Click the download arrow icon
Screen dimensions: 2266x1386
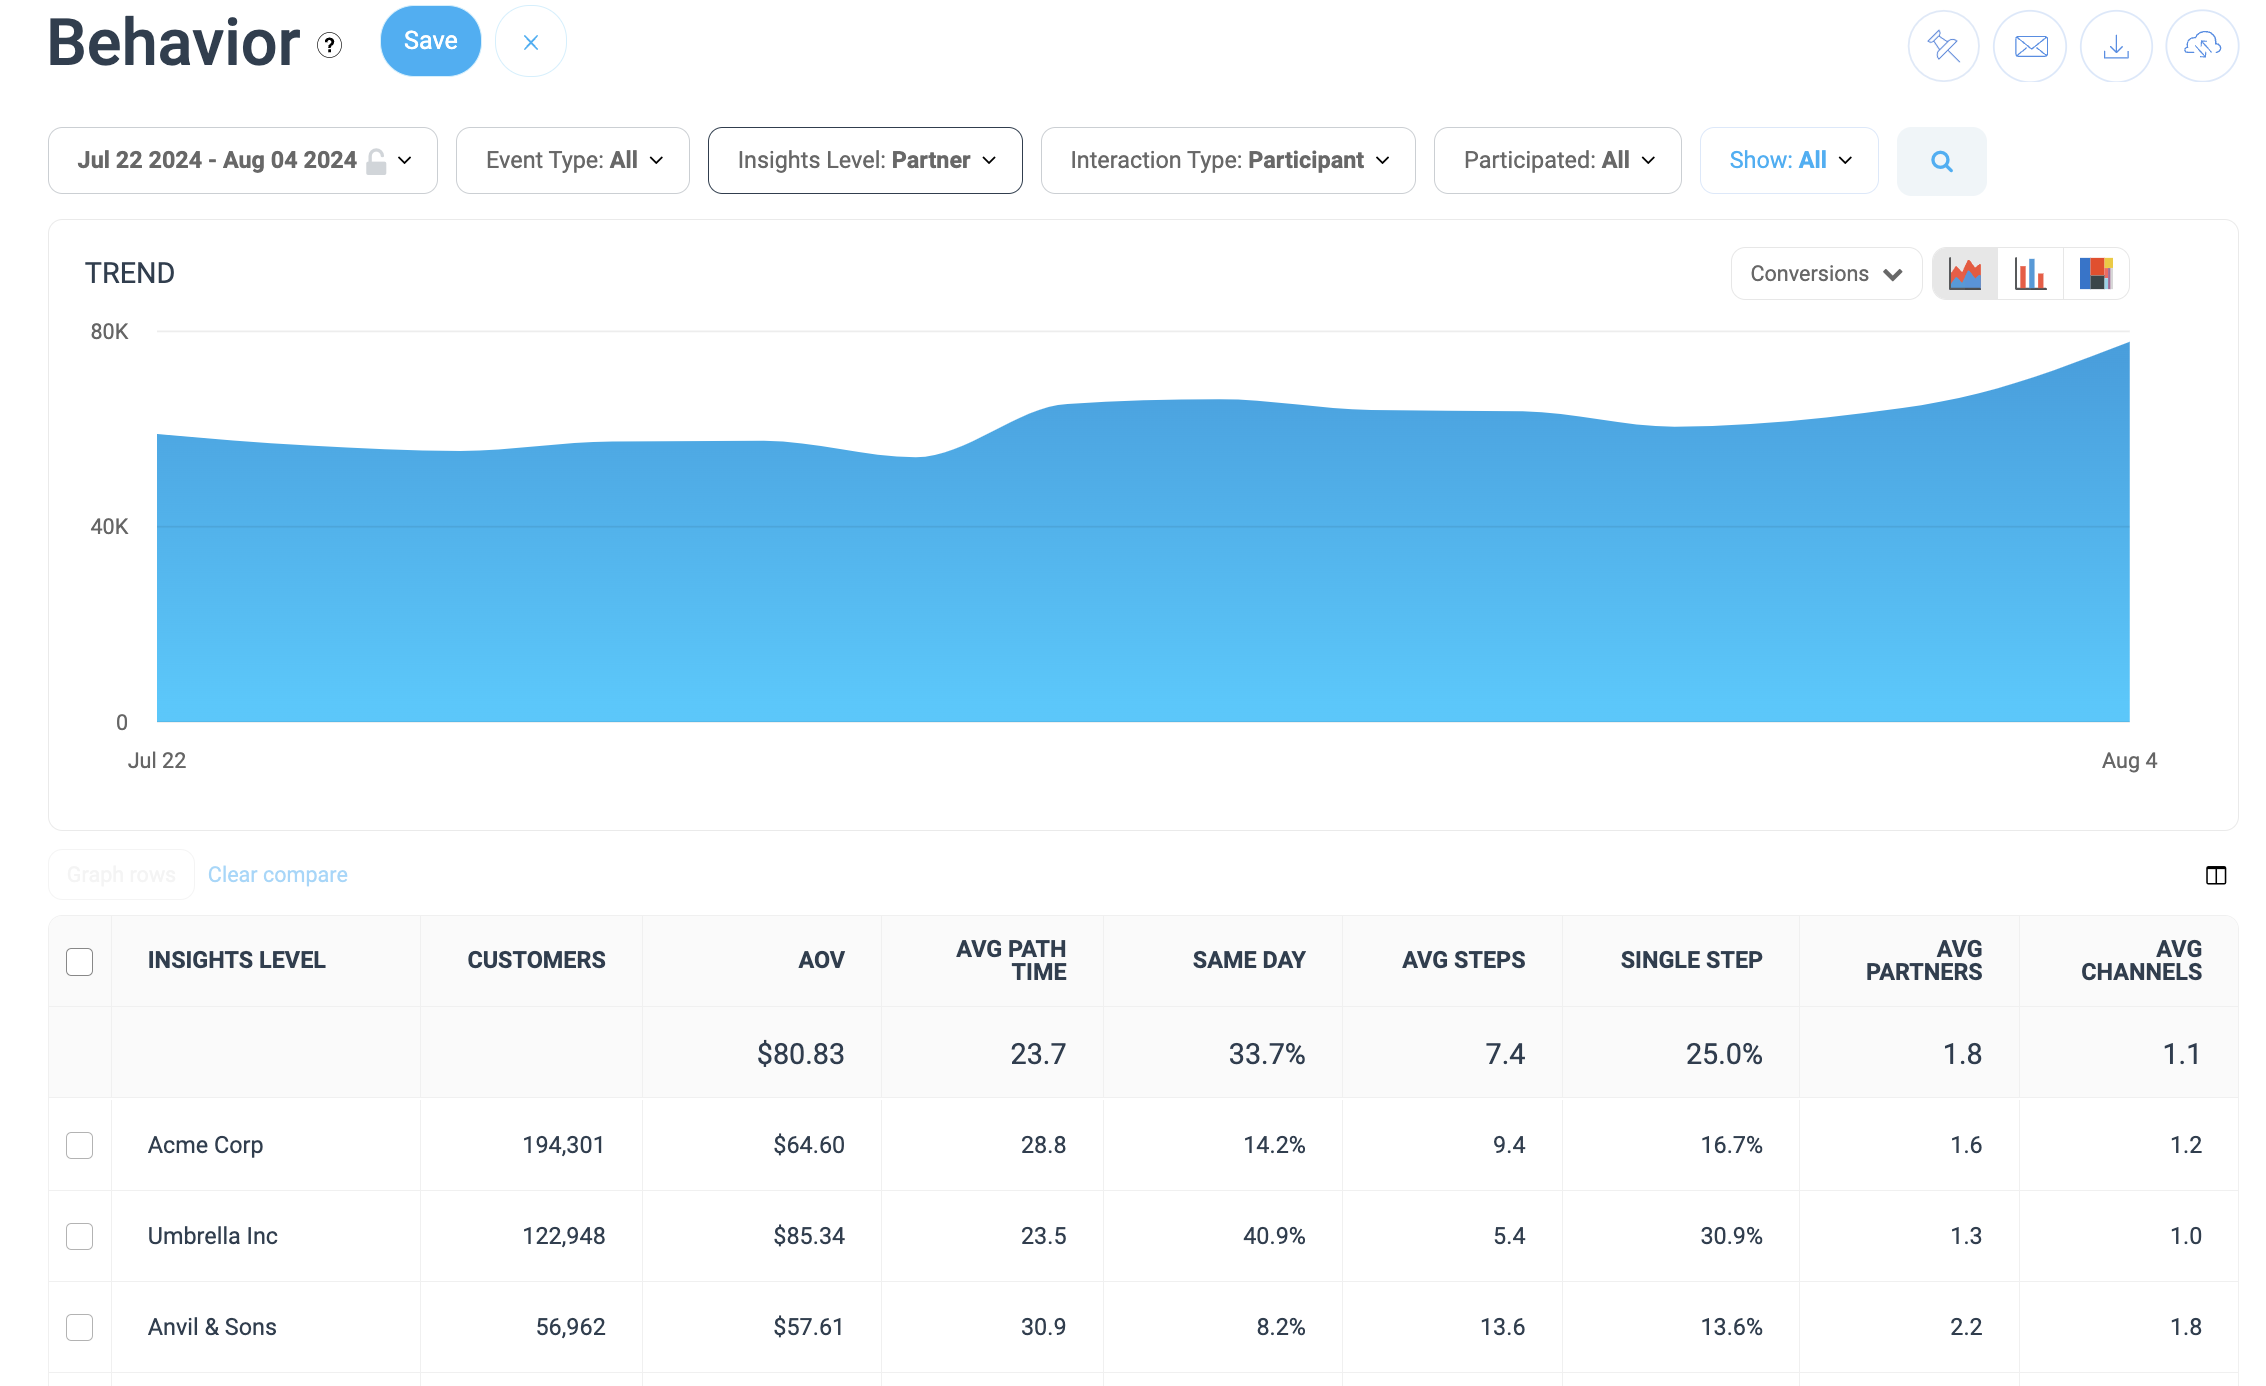(x=2116, y=46)
